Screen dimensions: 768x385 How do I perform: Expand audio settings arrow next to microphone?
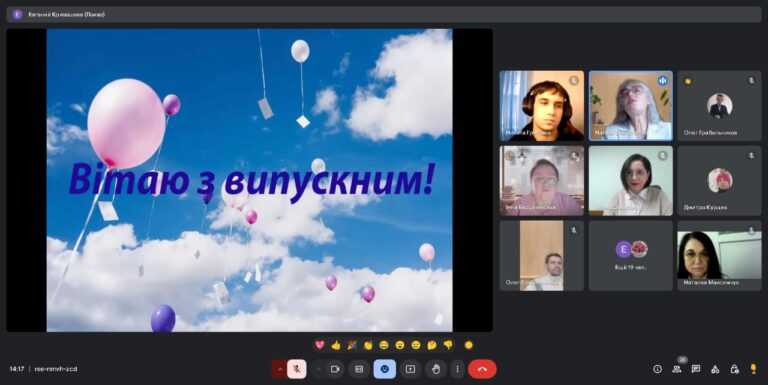point(280,369)
